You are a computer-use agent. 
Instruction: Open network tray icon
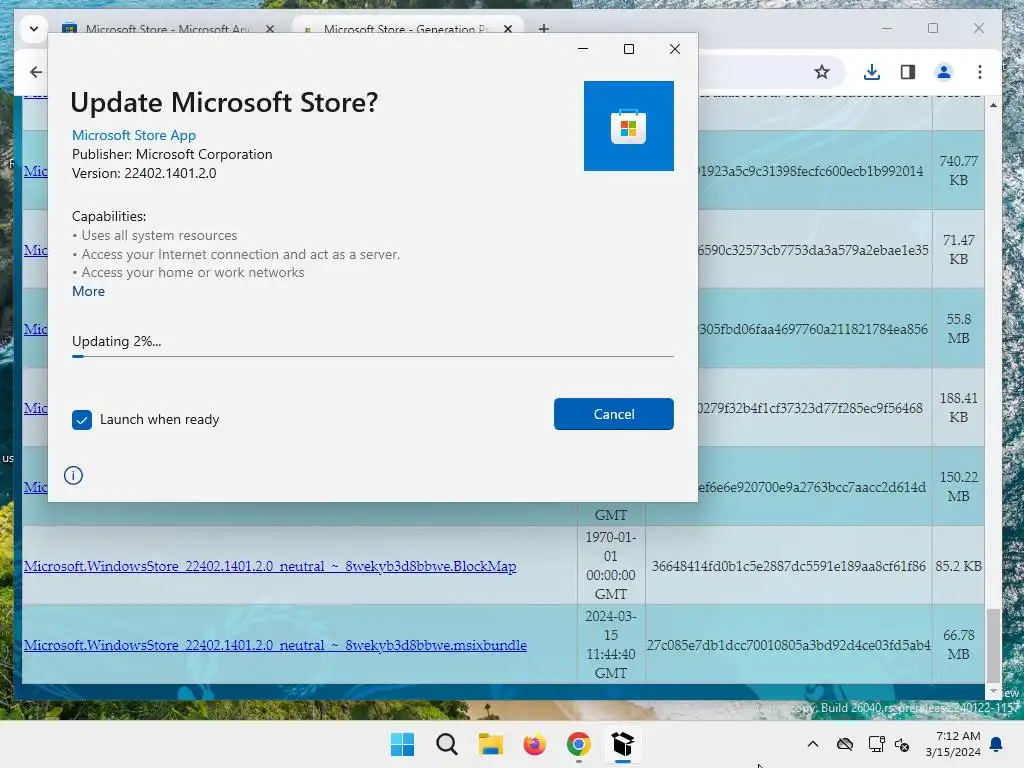point(876,744)
